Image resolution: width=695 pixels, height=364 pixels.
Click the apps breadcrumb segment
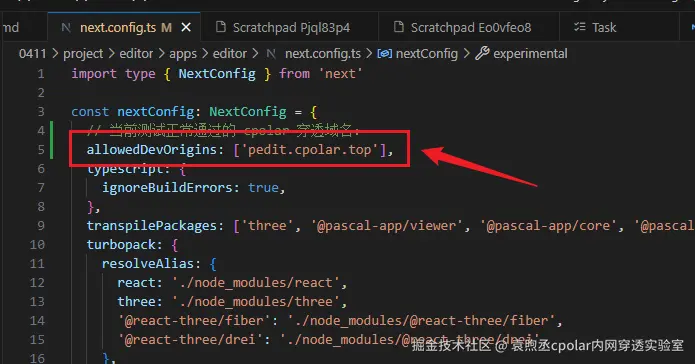[183, 54]
